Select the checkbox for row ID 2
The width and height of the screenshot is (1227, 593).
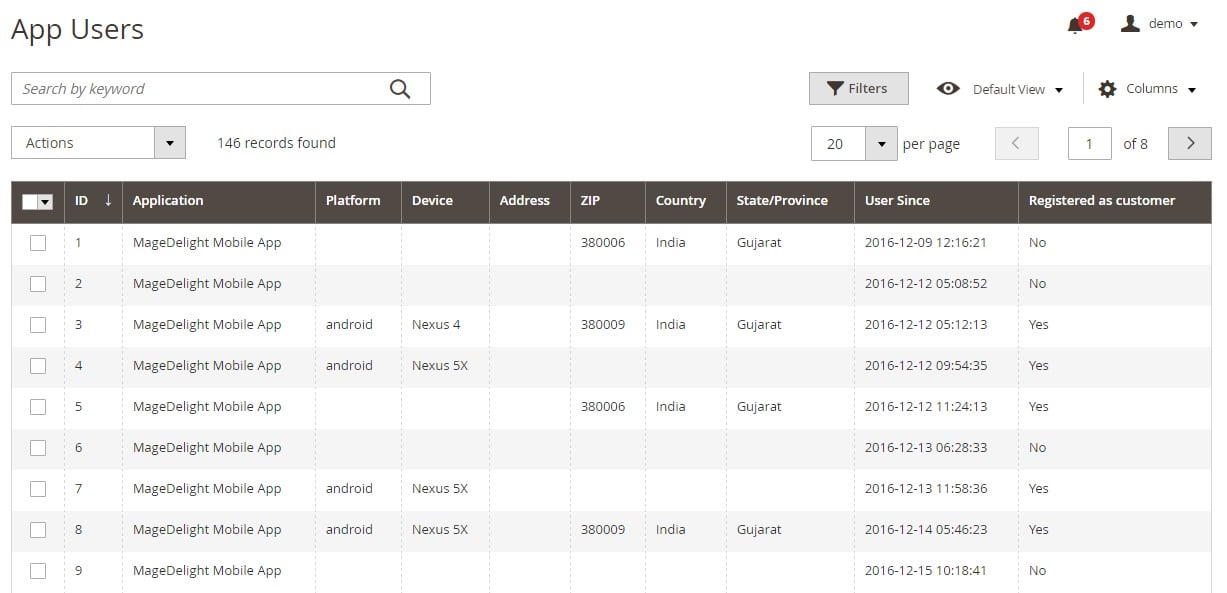[x=38, y=283]
